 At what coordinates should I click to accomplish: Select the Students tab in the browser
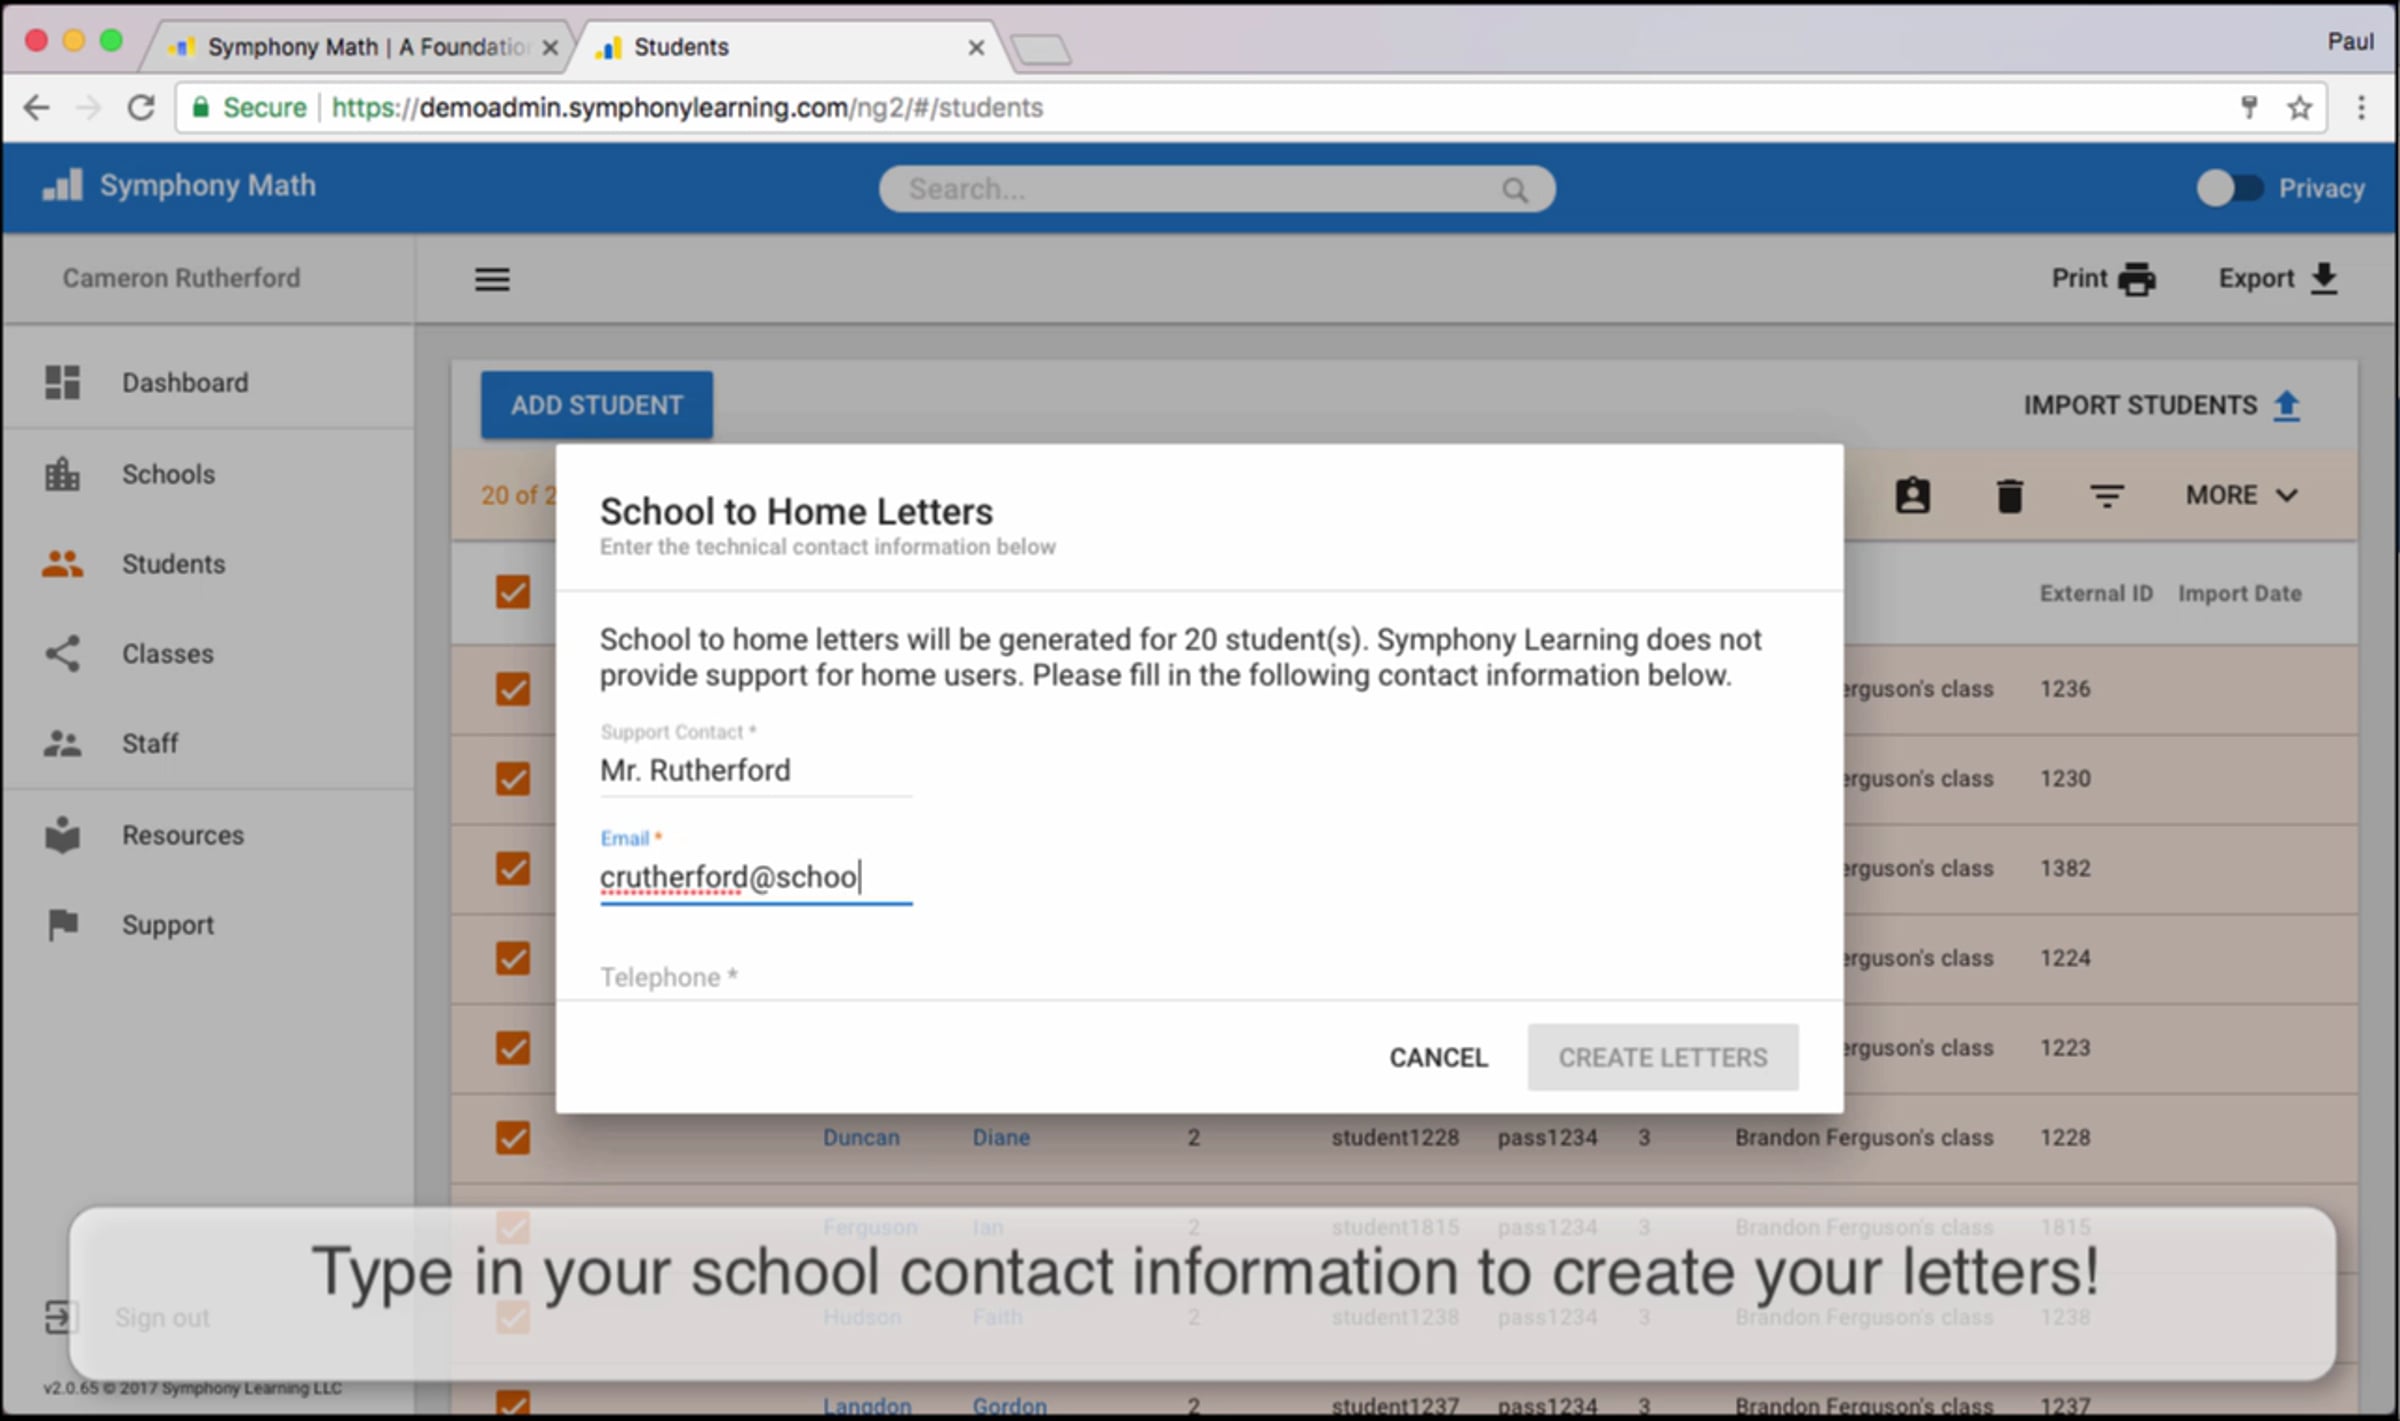pyautogui.click(x=790, y=47)
